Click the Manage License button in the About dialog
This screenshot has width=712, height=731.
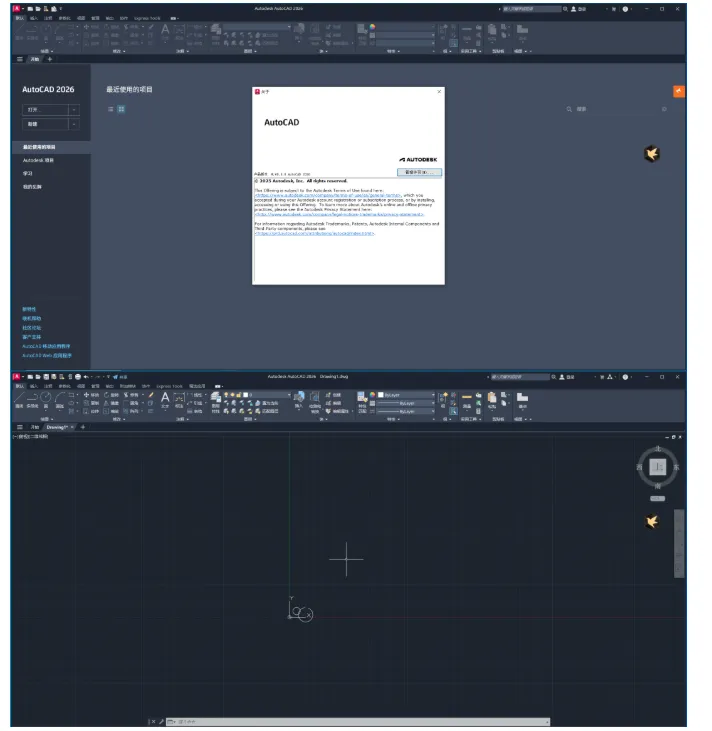419,172
